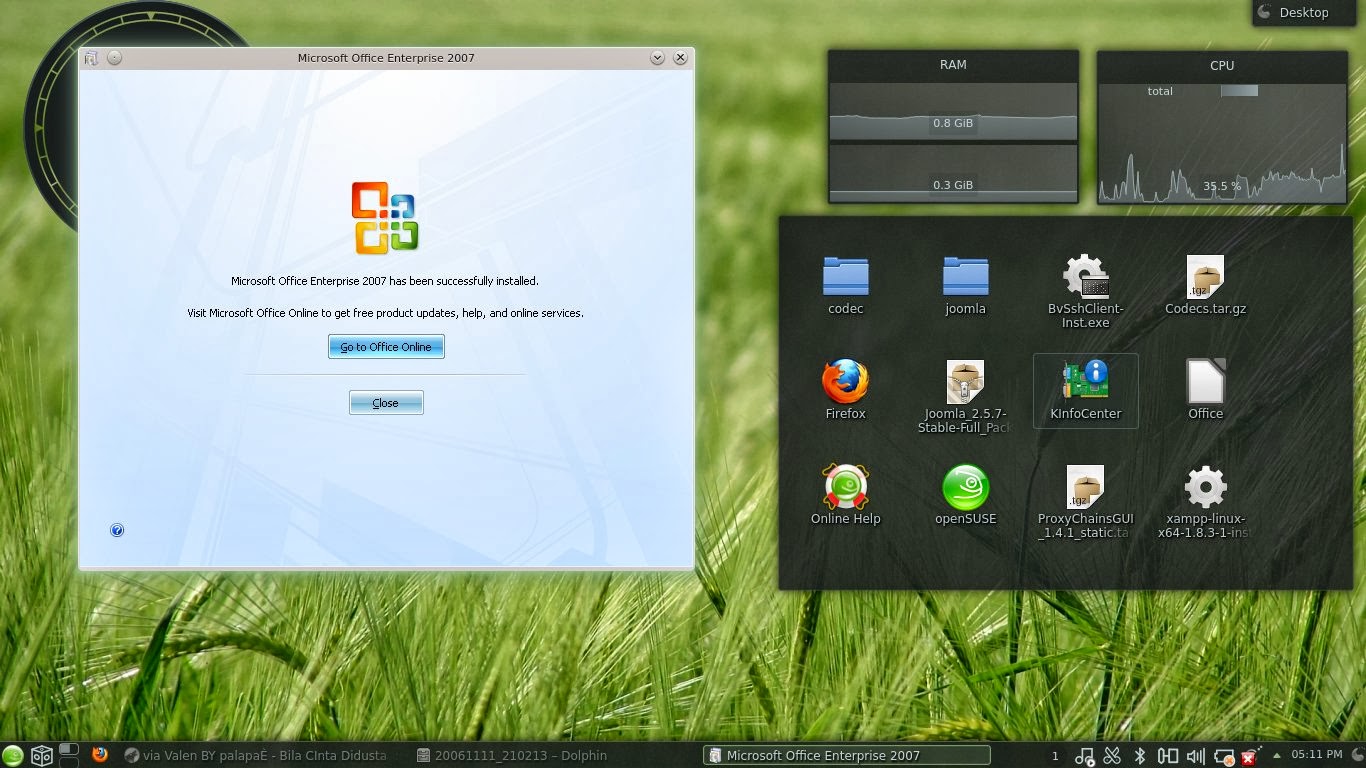Click the Go to Office Online button
This screenshot has width=1366, height=768.
coord(386,346)
